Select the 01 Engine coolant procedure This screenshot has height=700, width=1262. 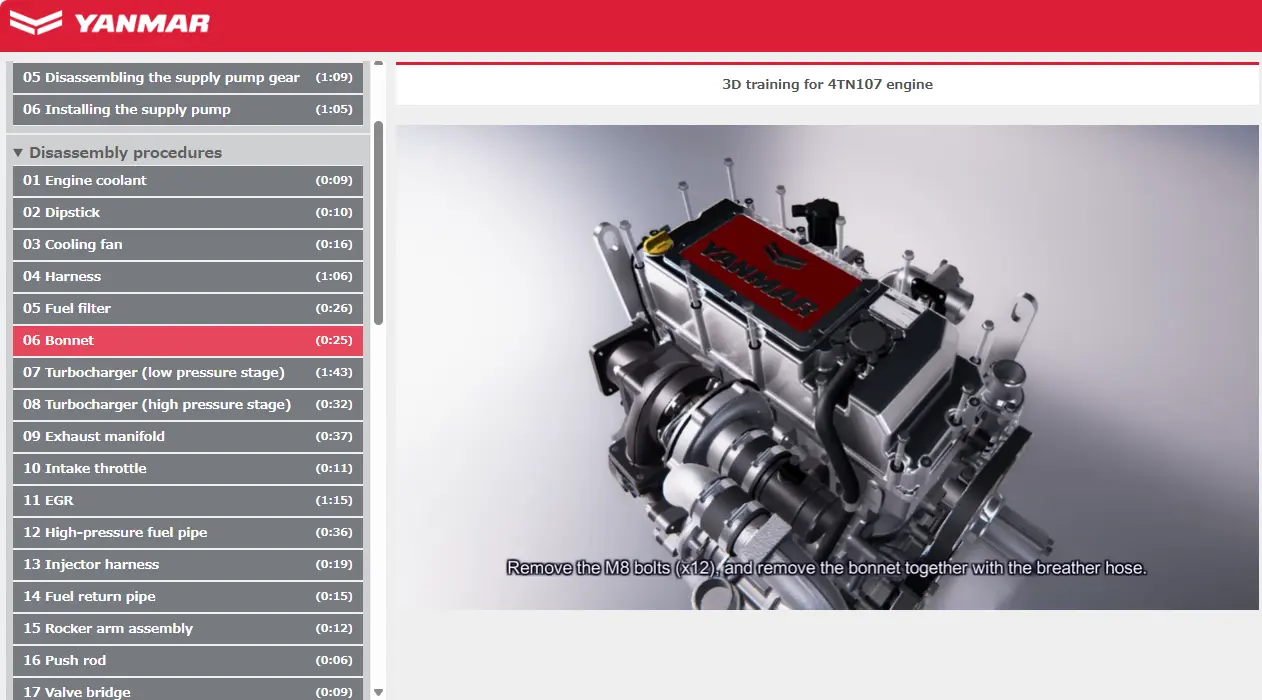coord(186,180)
